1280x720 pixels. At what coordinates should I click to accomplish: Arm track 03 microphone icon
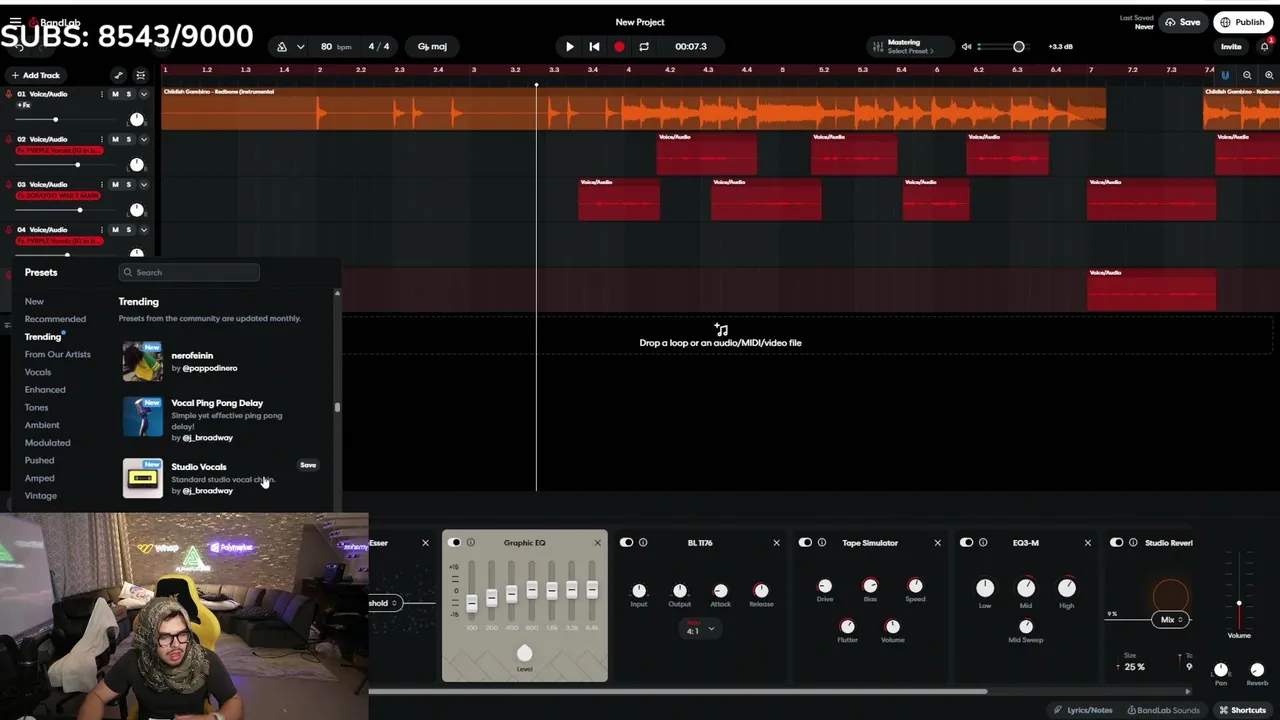pyautogui.click(x=9, y=184)
